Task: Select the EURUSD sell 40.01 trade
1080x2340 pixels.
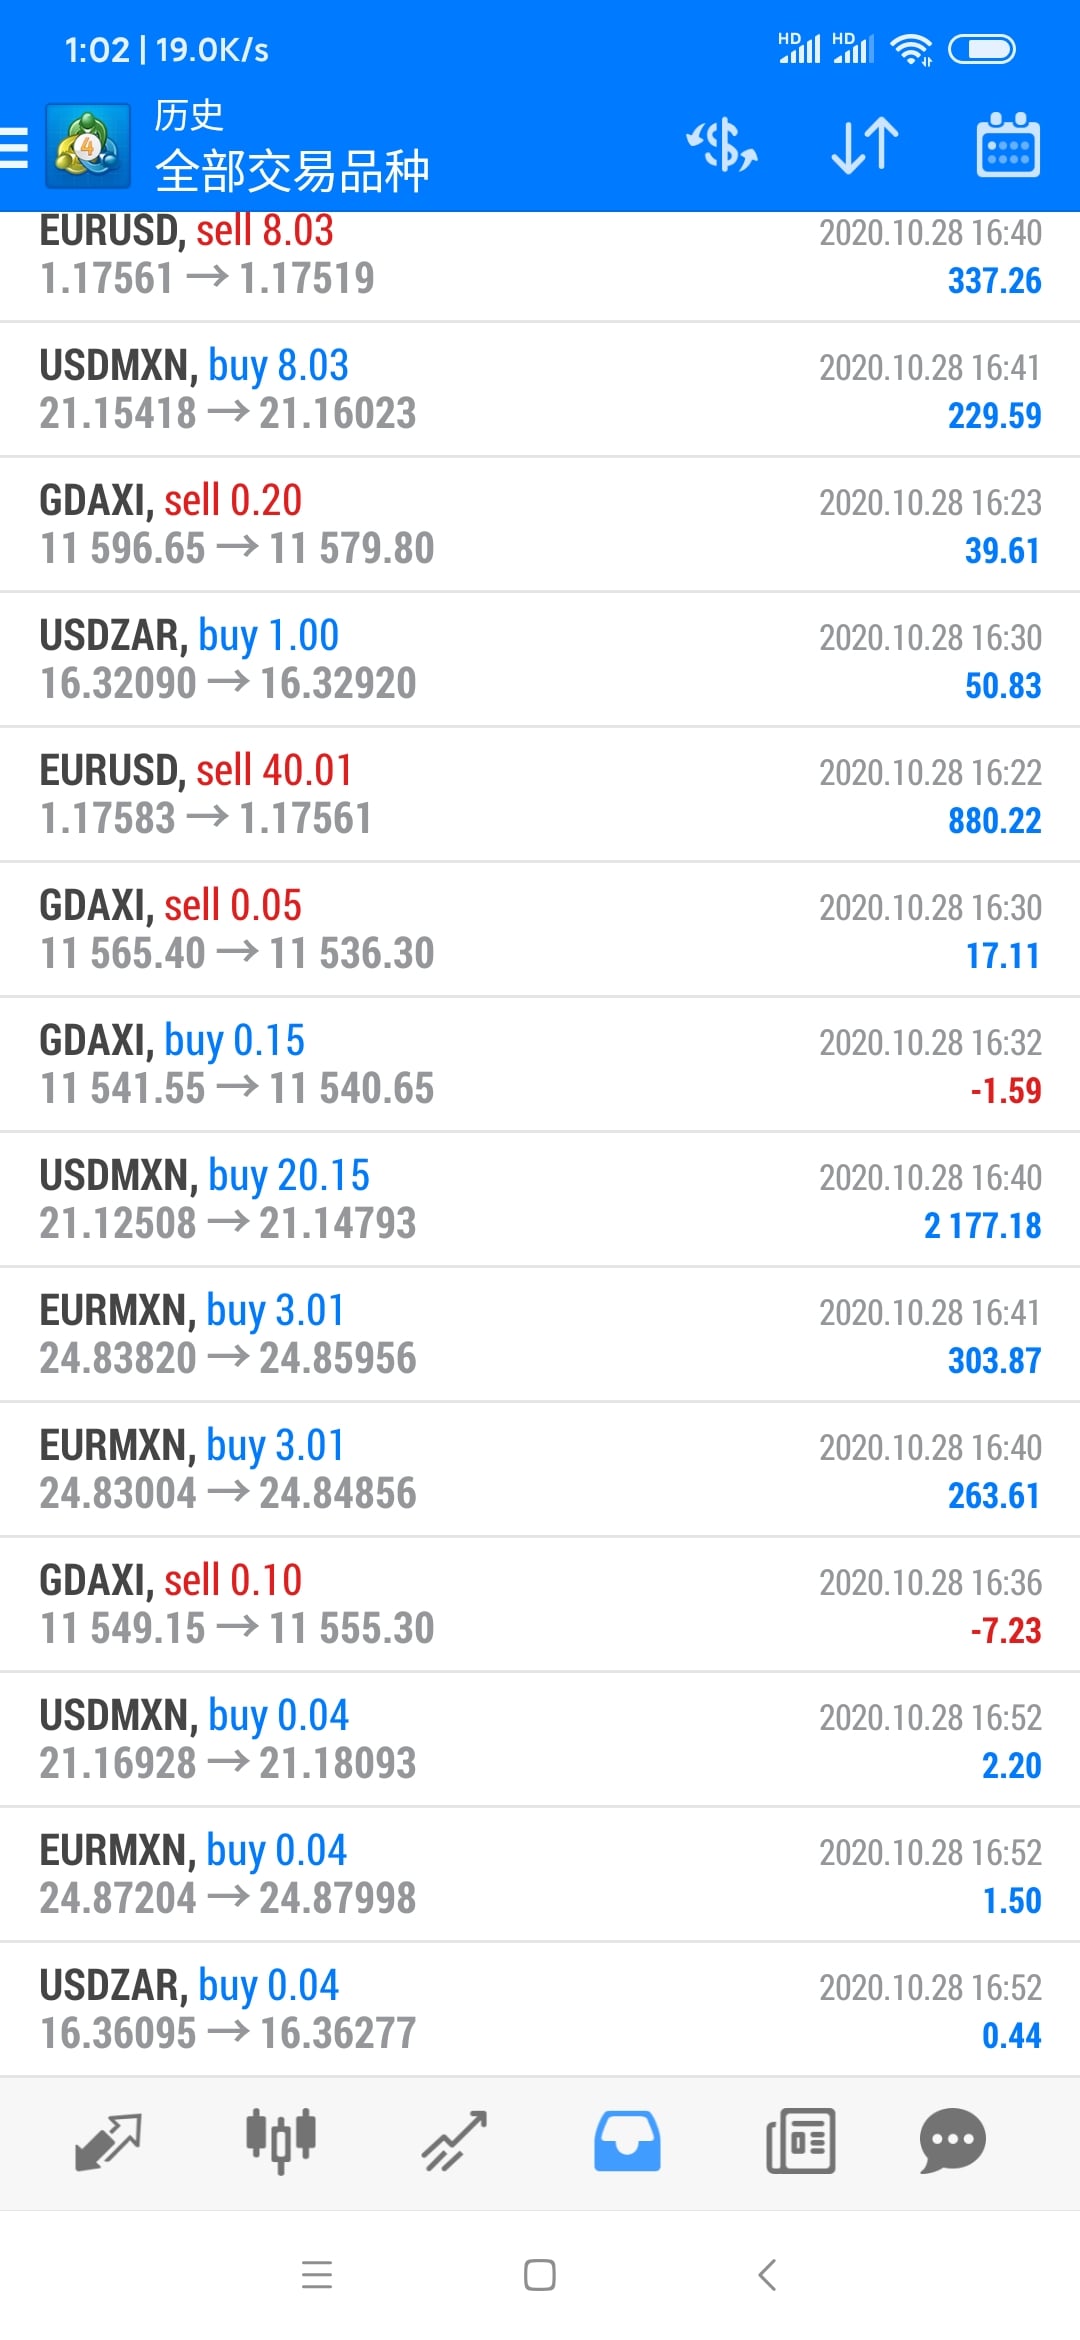Action: pos(540,794)
